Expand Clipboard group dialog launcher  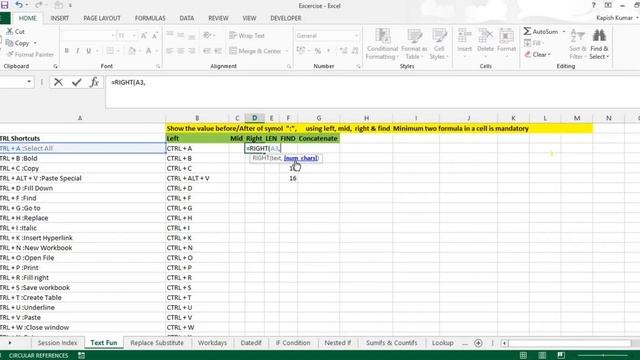tap(55, 66)
